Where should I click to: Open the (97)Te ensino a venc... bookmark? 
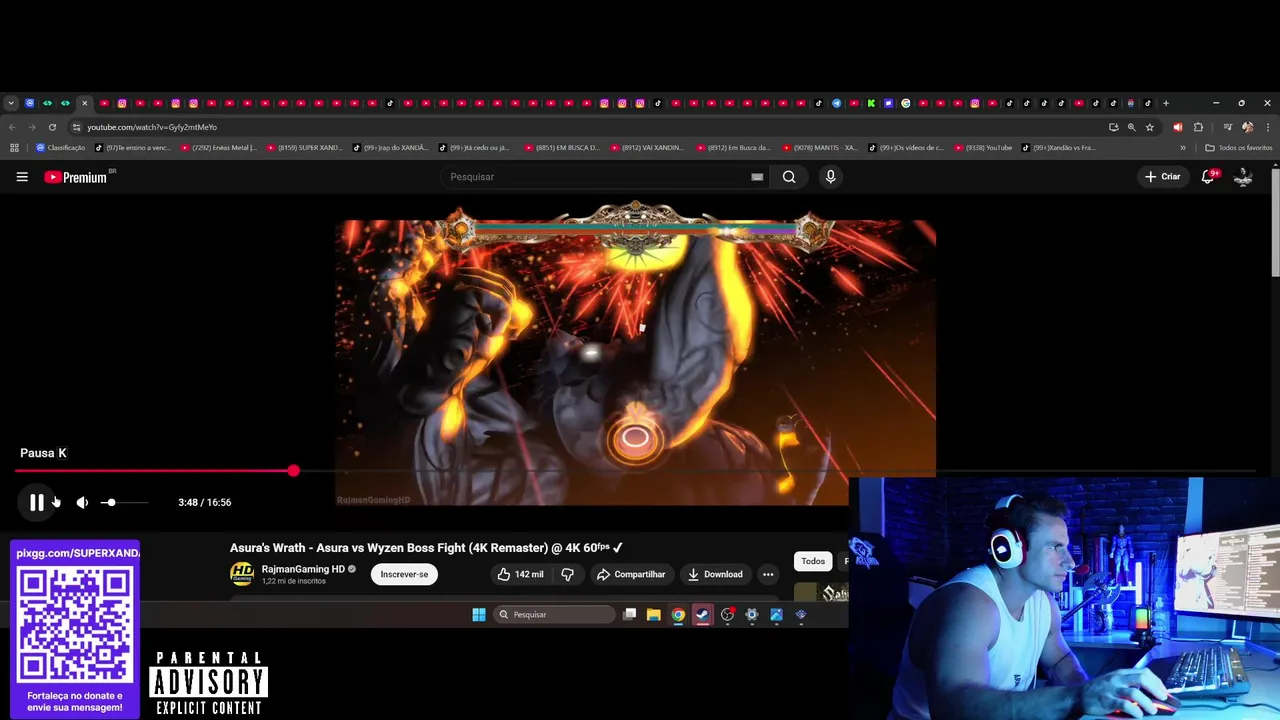(x=133, y=148)
